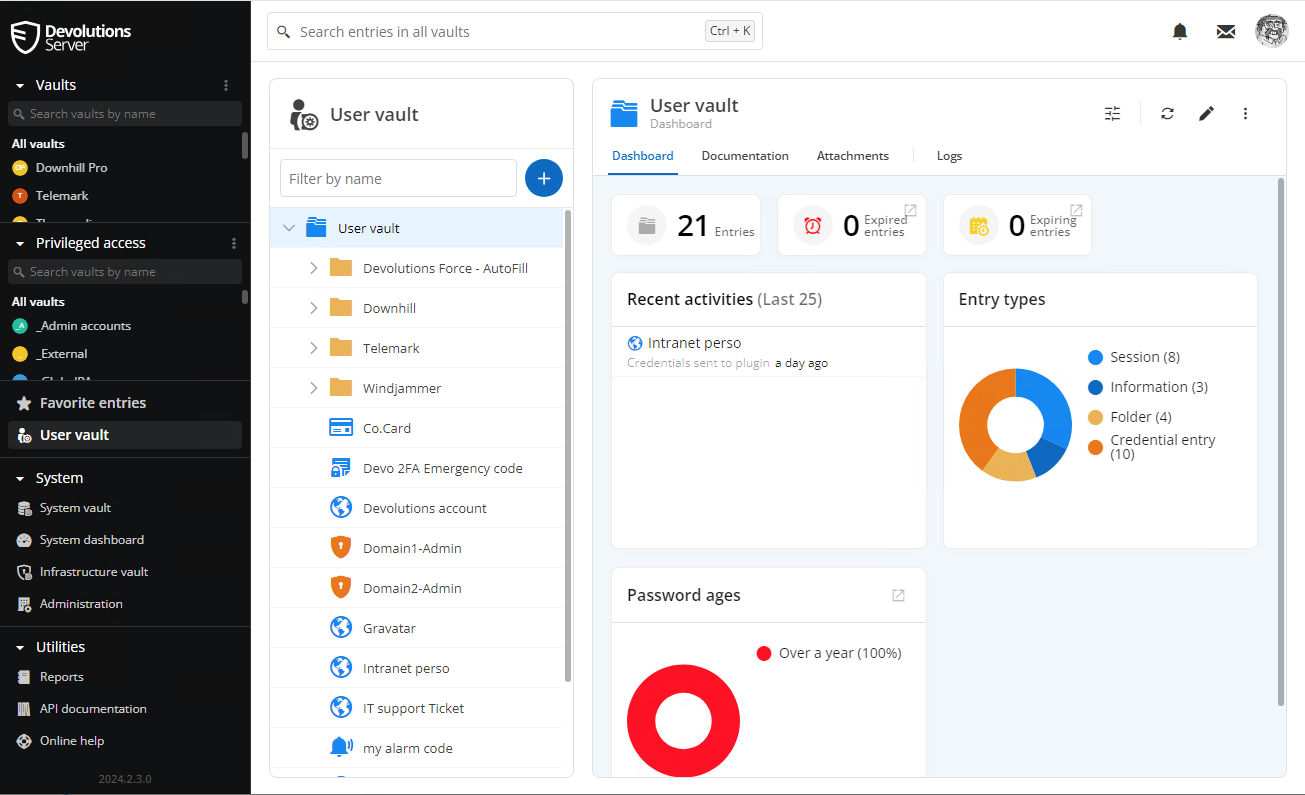This screenshot has width=1305, height=795.
Task: Switch to the Attachments tab
Action: coord(853,156)
